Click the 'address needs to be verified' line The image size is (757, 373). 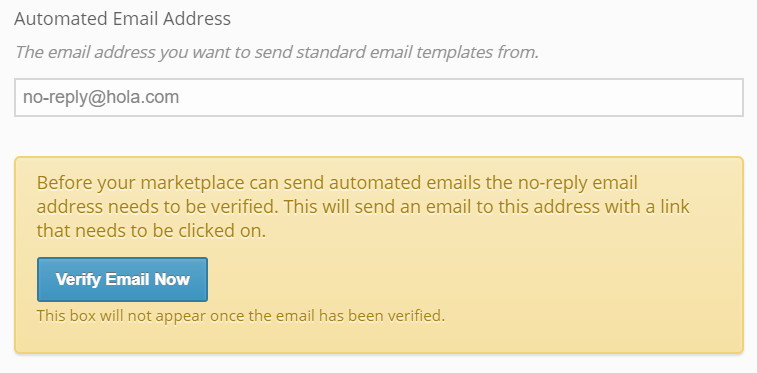363,207
